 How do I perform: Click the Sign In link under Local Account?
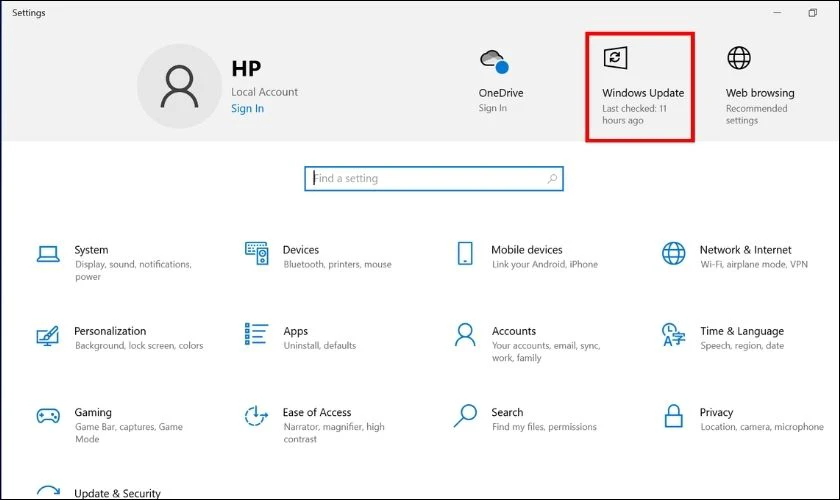pyautogui.click(x=248, y=108)
